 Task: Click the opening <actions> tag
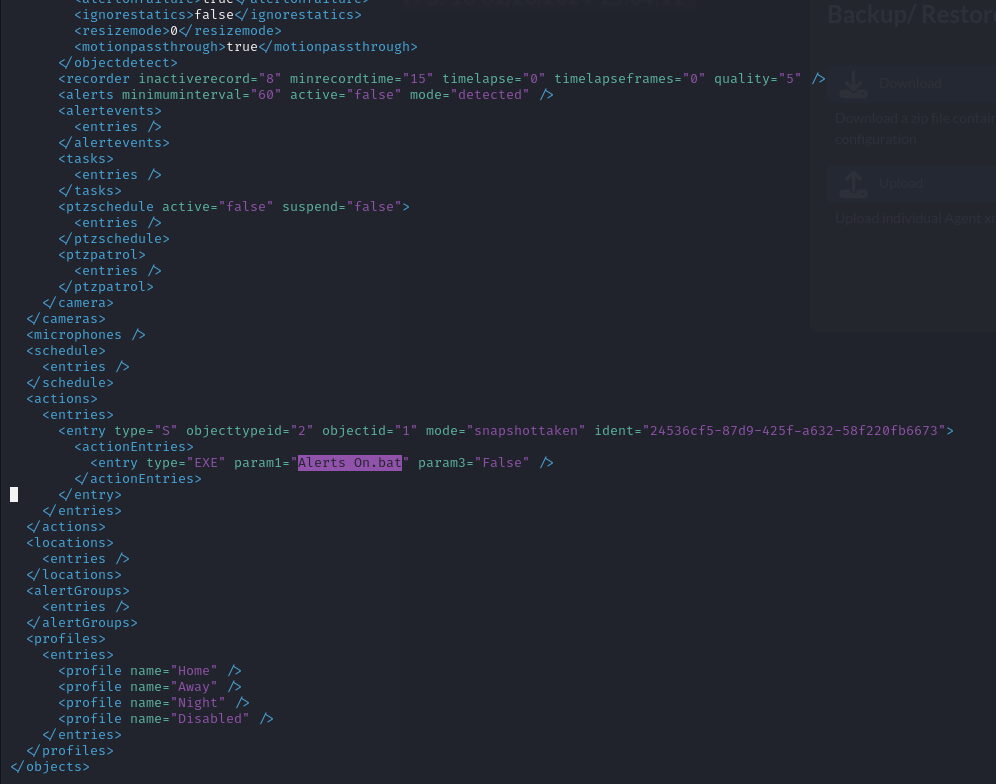62,398
